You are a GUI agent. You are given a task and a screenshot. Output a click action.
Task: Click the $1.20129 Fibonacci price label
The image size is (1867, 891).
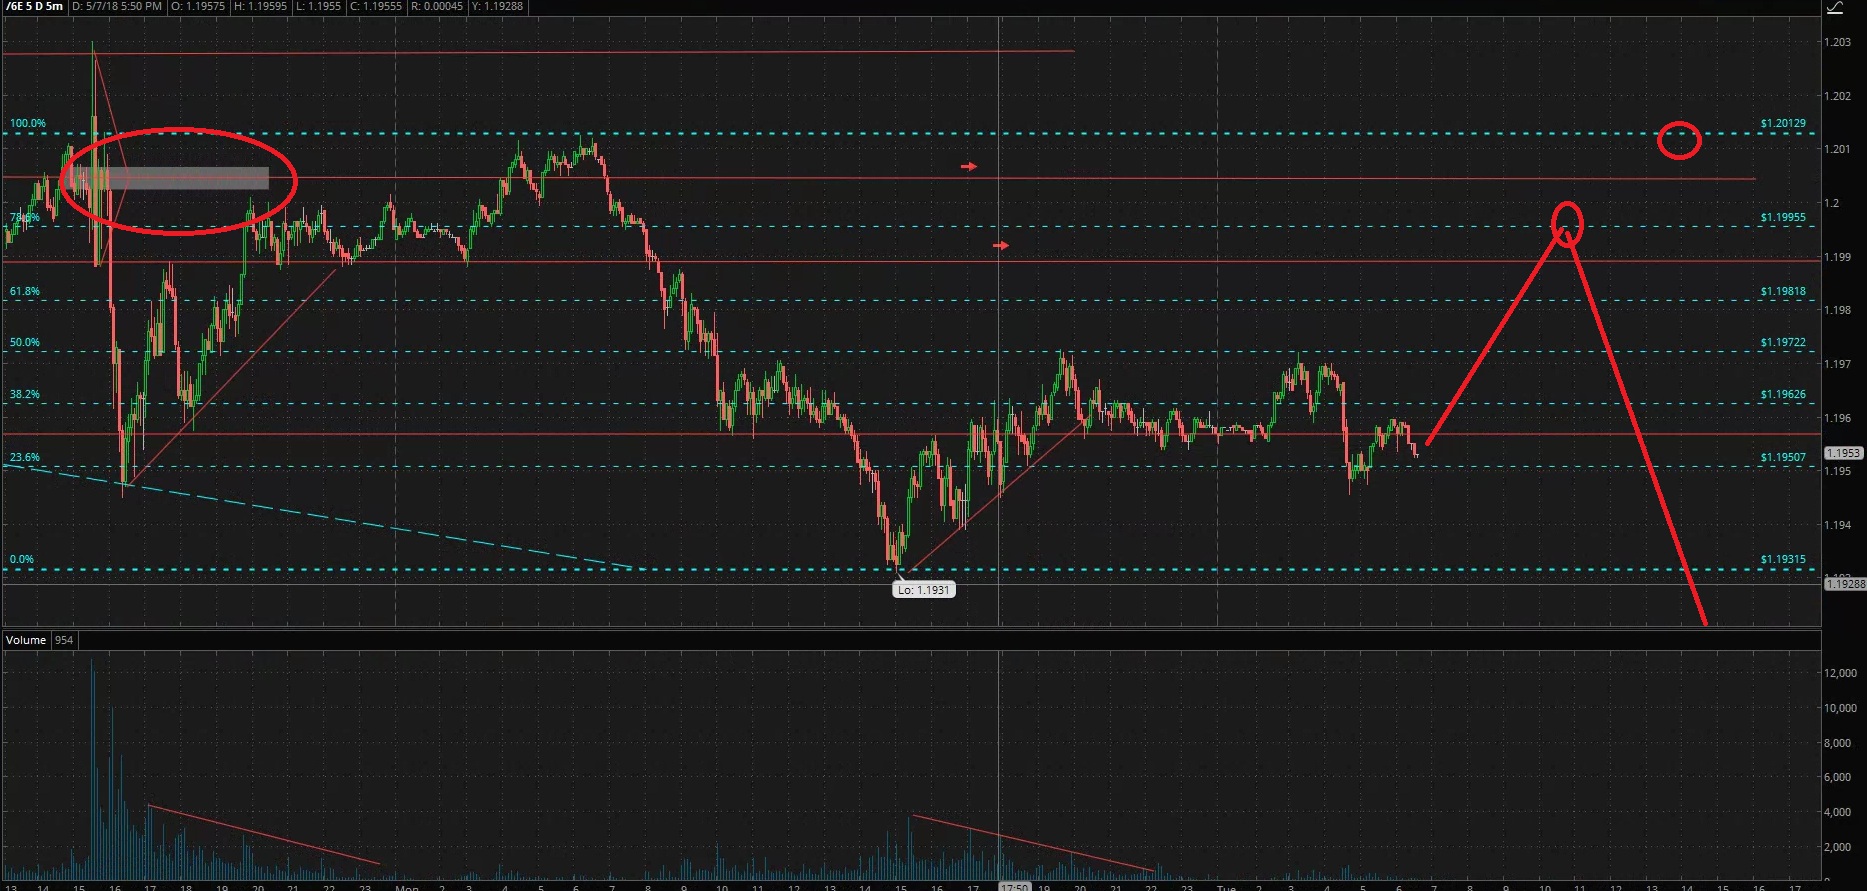1783,124
